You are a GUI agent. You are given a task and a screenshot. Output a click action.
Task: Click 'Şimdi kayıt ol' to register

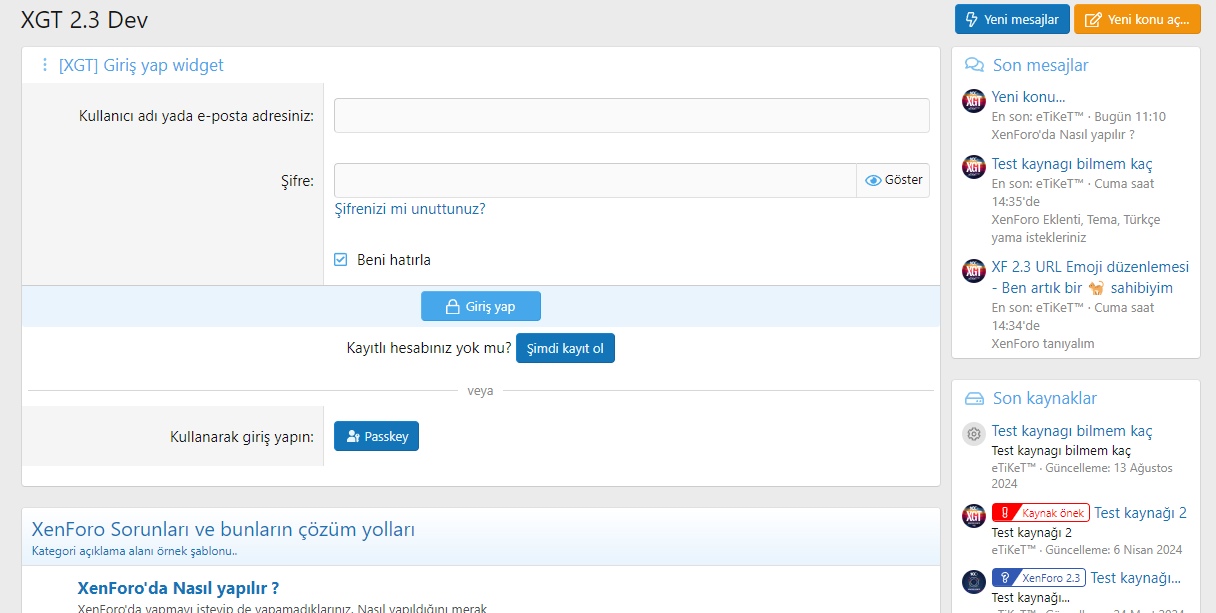[565, 348]
